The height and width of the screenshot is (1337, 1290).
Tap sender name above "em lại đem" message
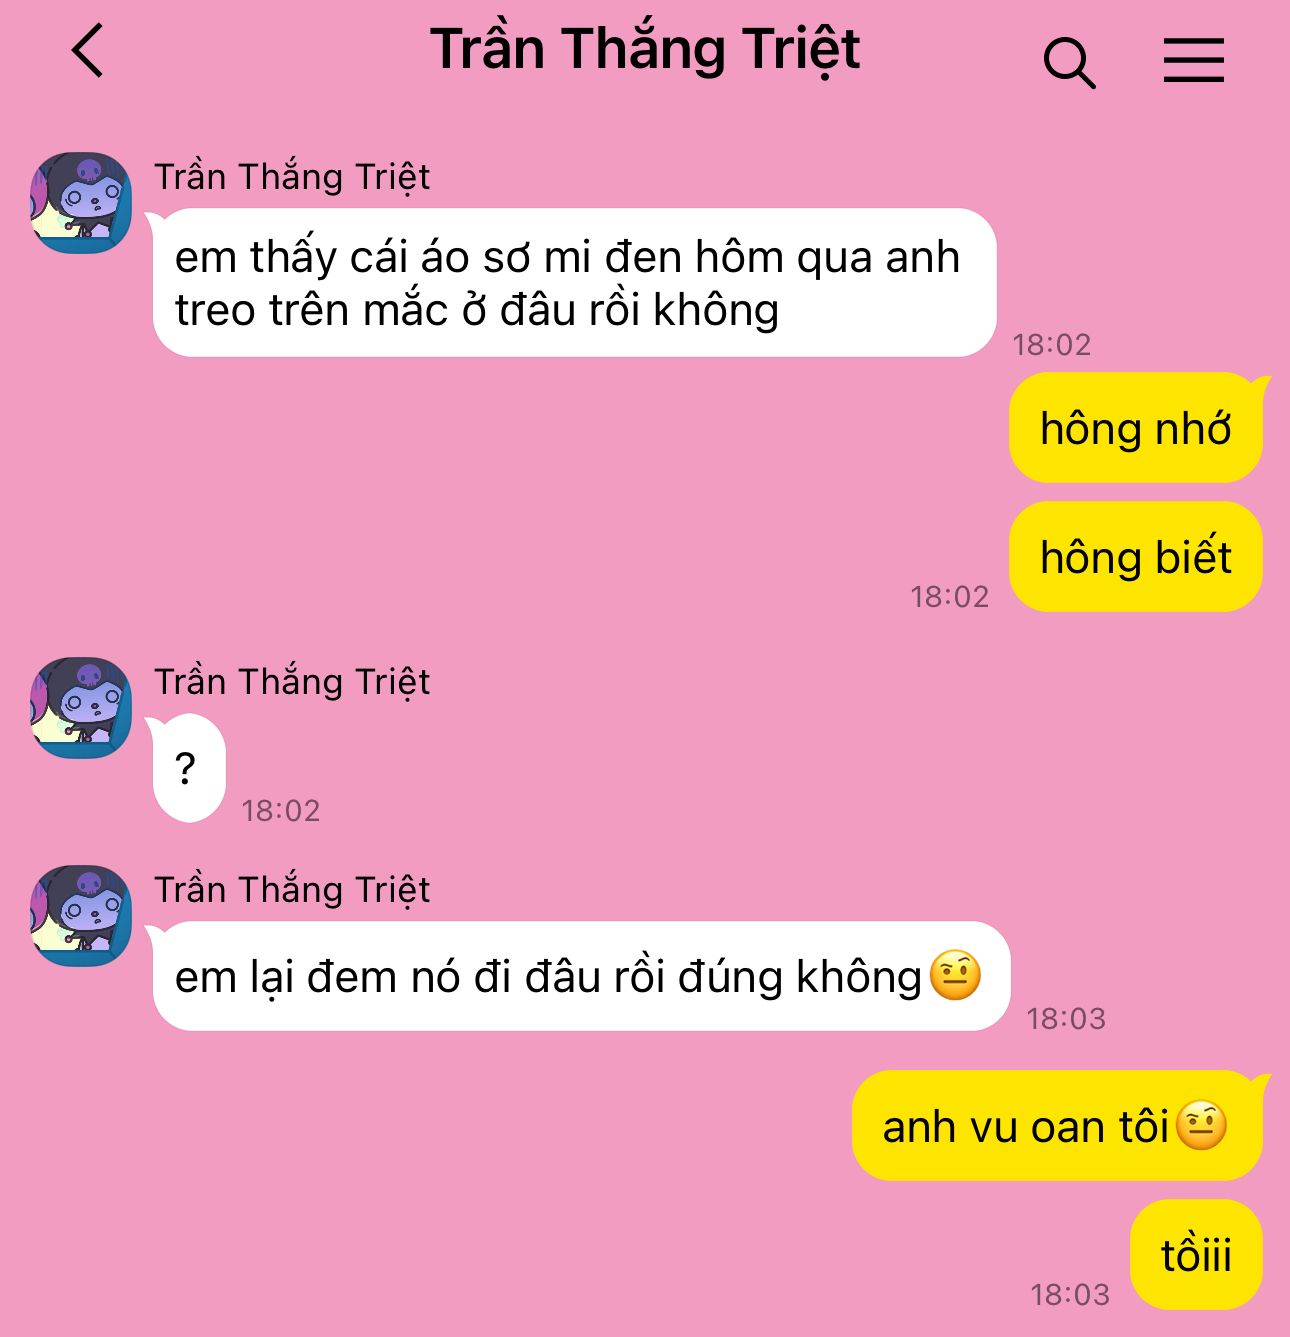(x=292, y=891)
